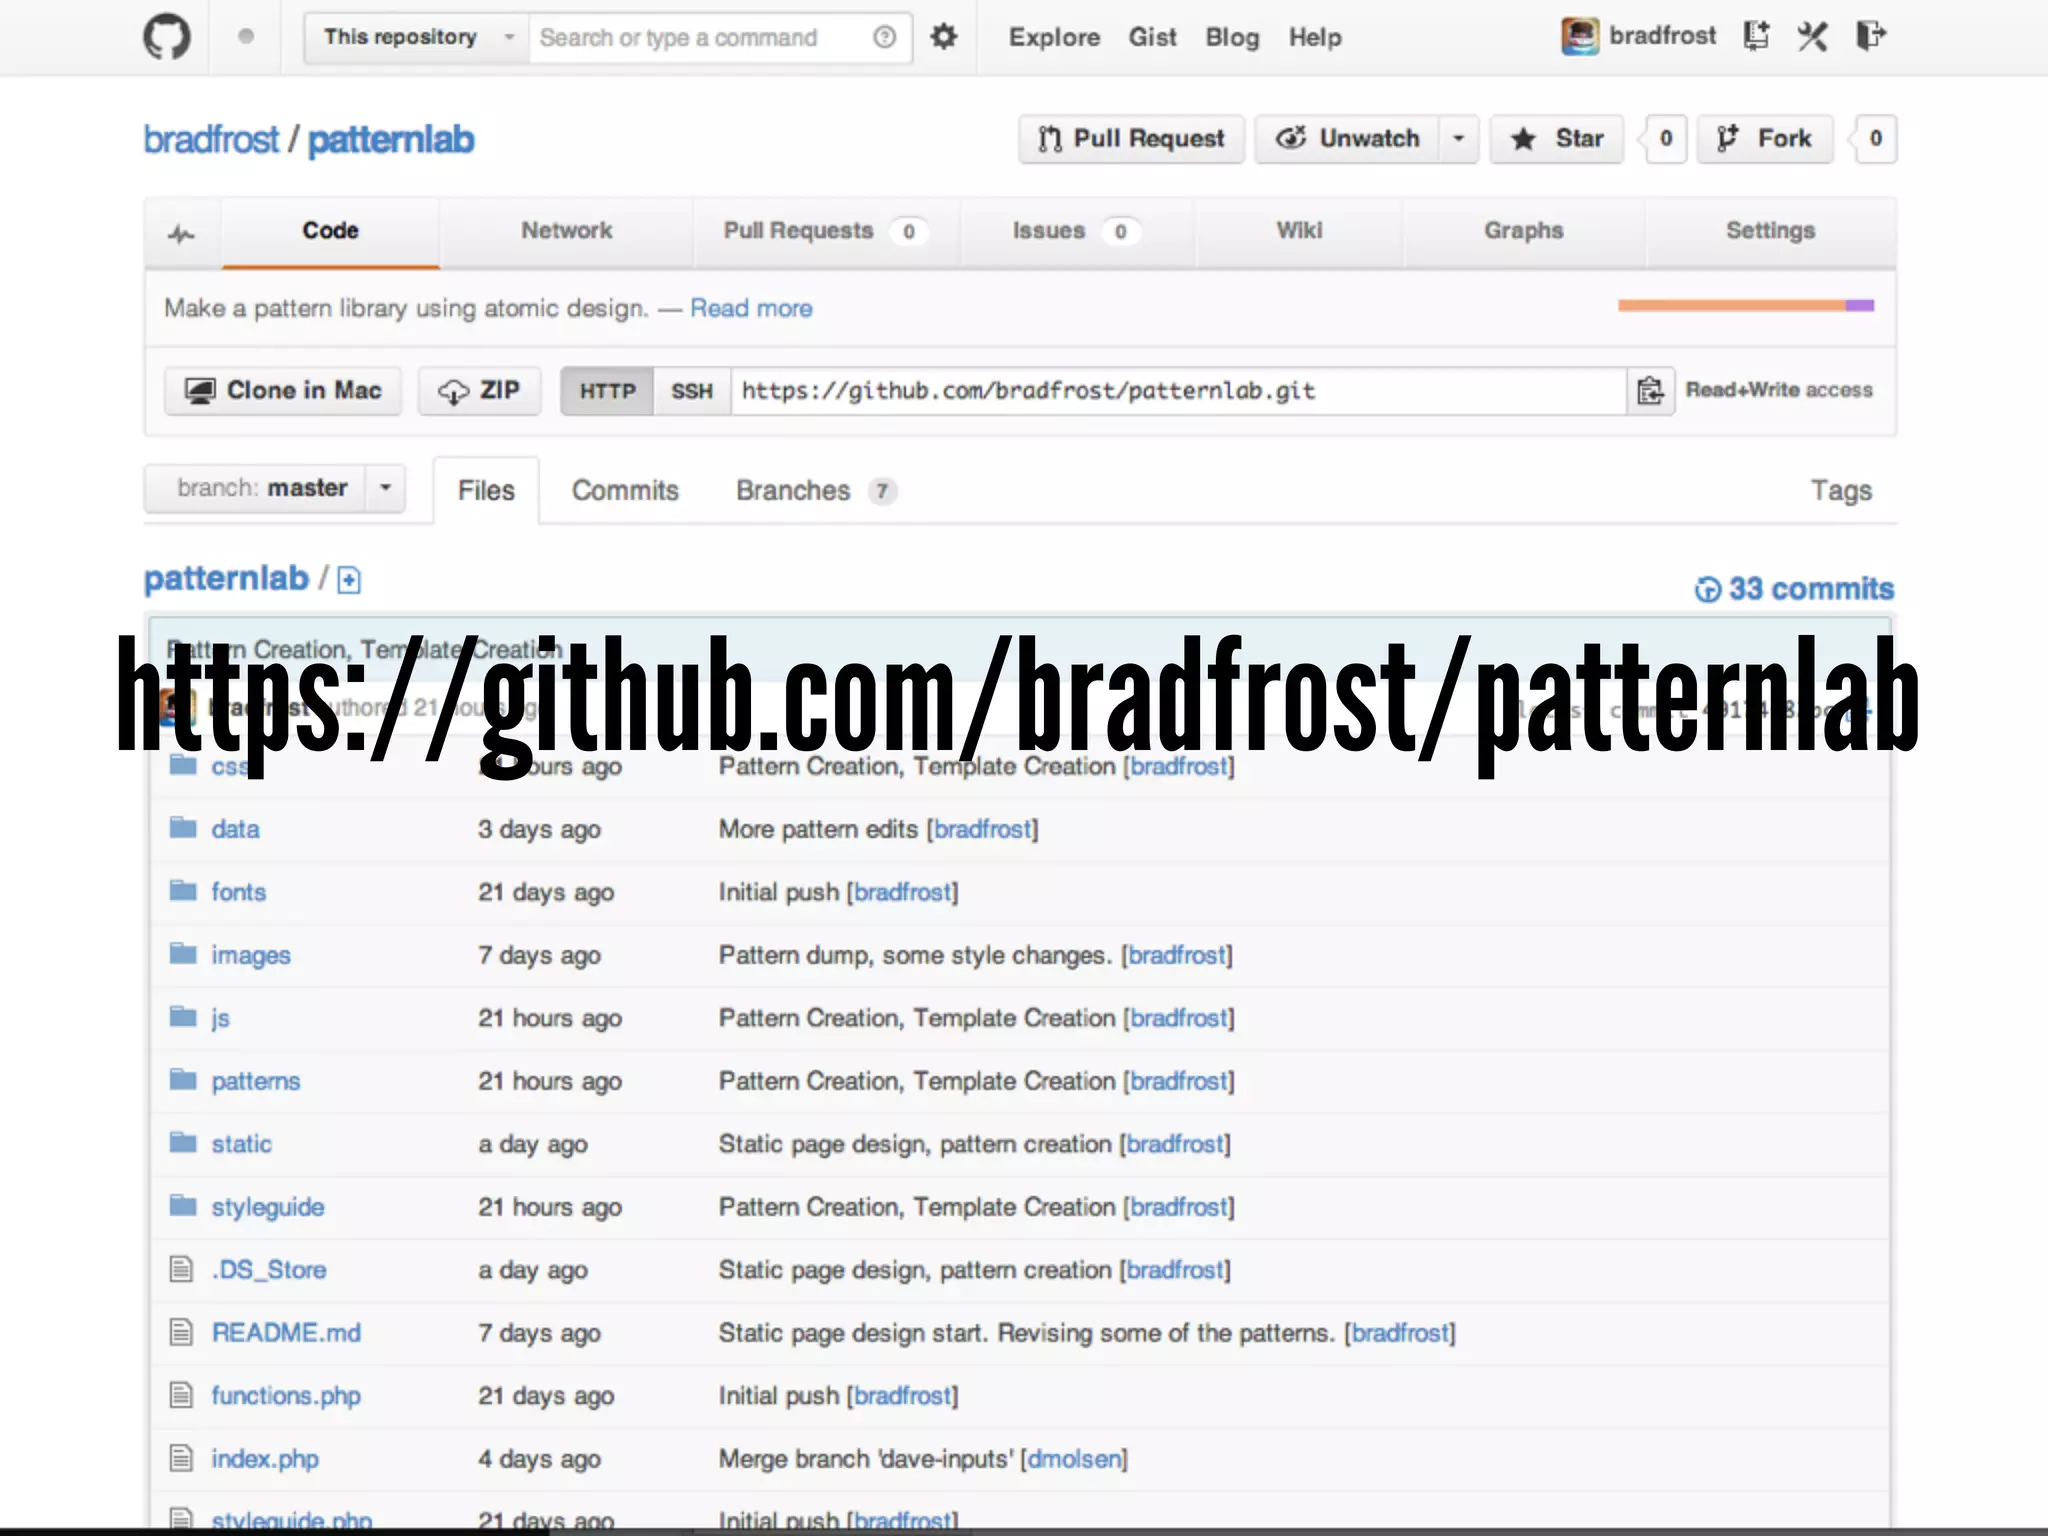Click the language statistics color bar
Image resolution: width=2048 pixels, height=1536 pixels.
[1746, 306]
